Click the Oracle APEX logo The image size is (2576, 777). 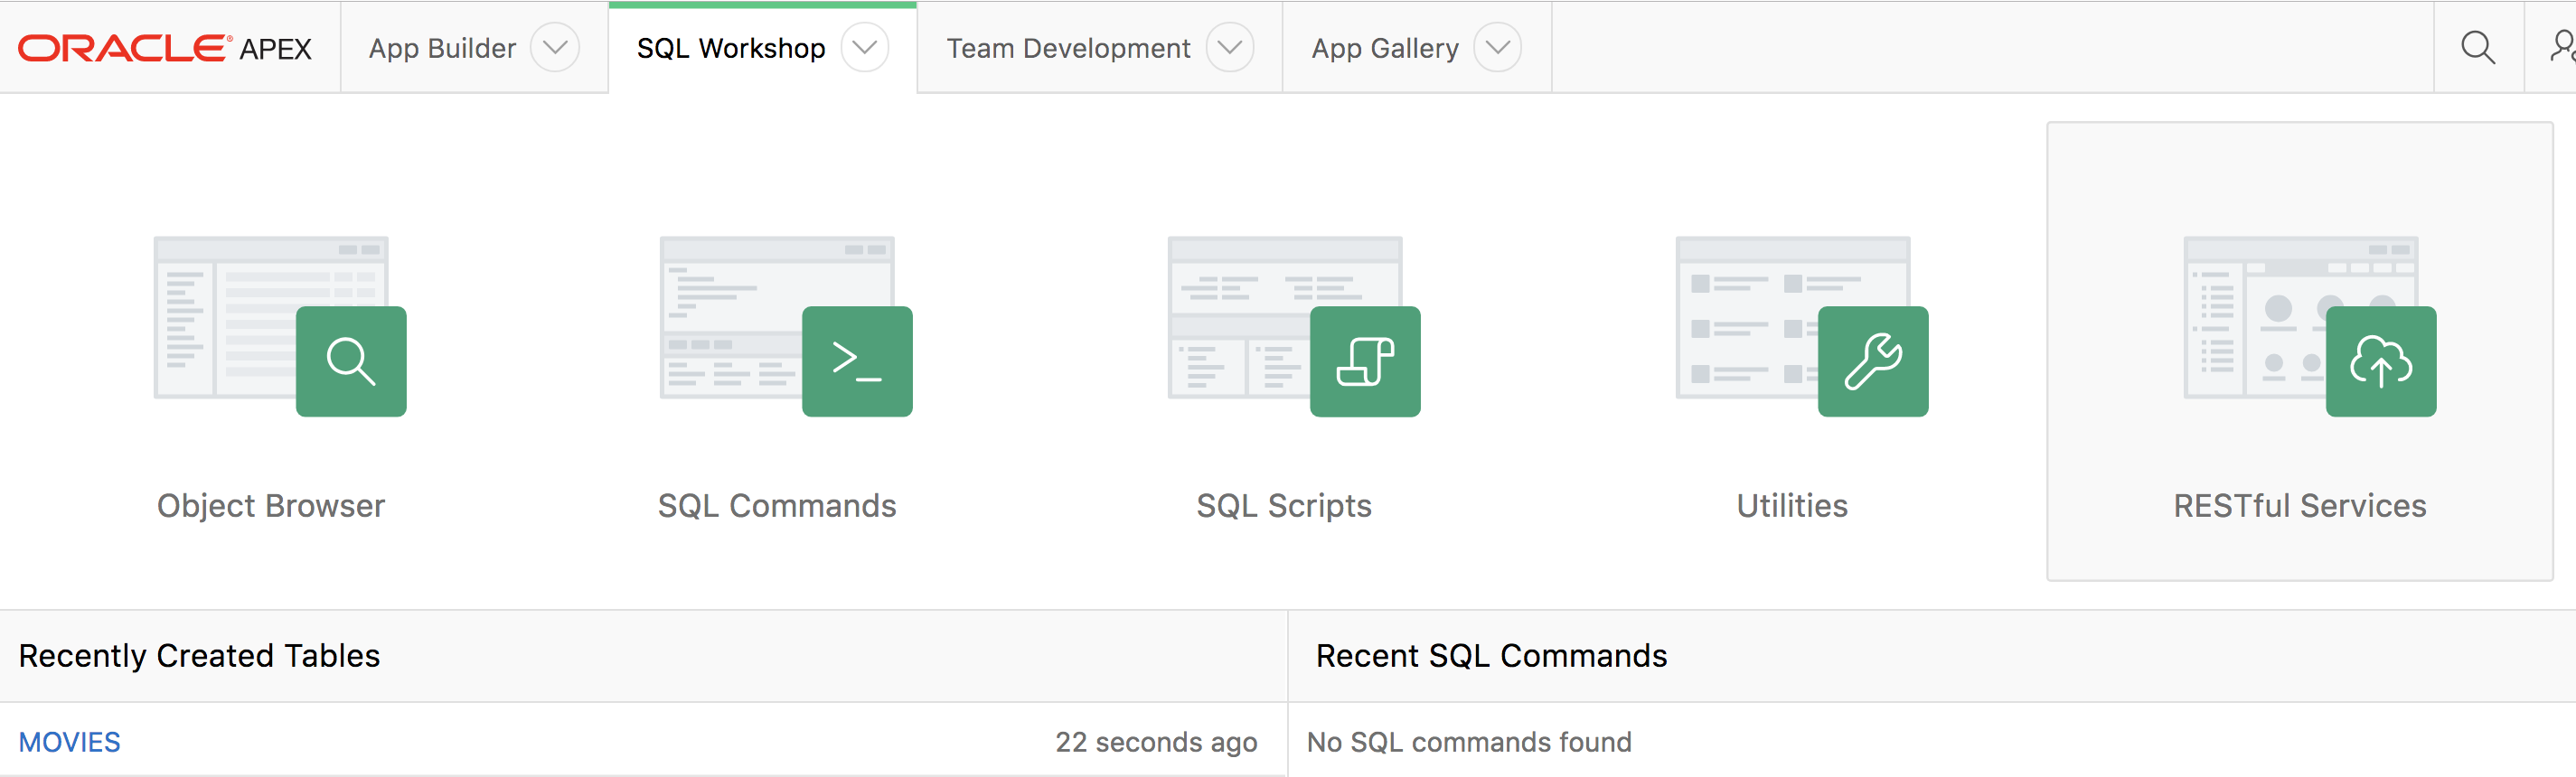tap(166, 48)
